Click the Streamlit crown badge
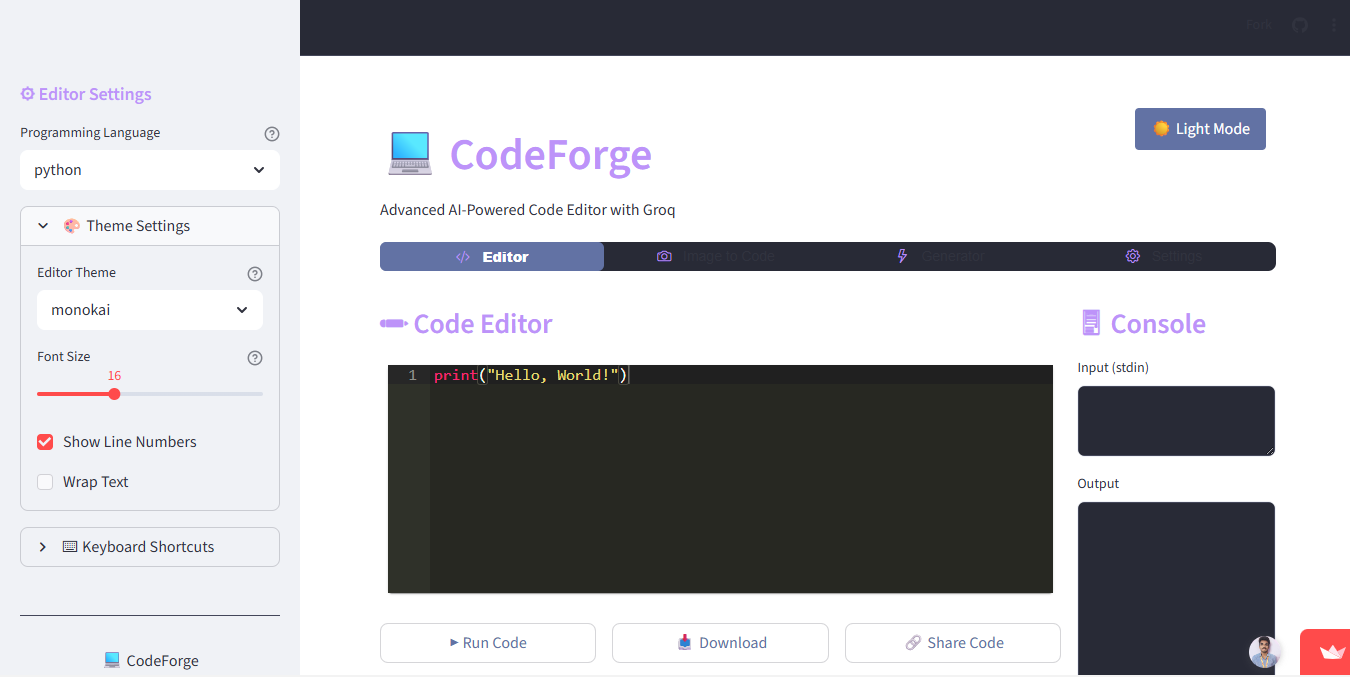1350x677 pixels. click(1326, 652)
